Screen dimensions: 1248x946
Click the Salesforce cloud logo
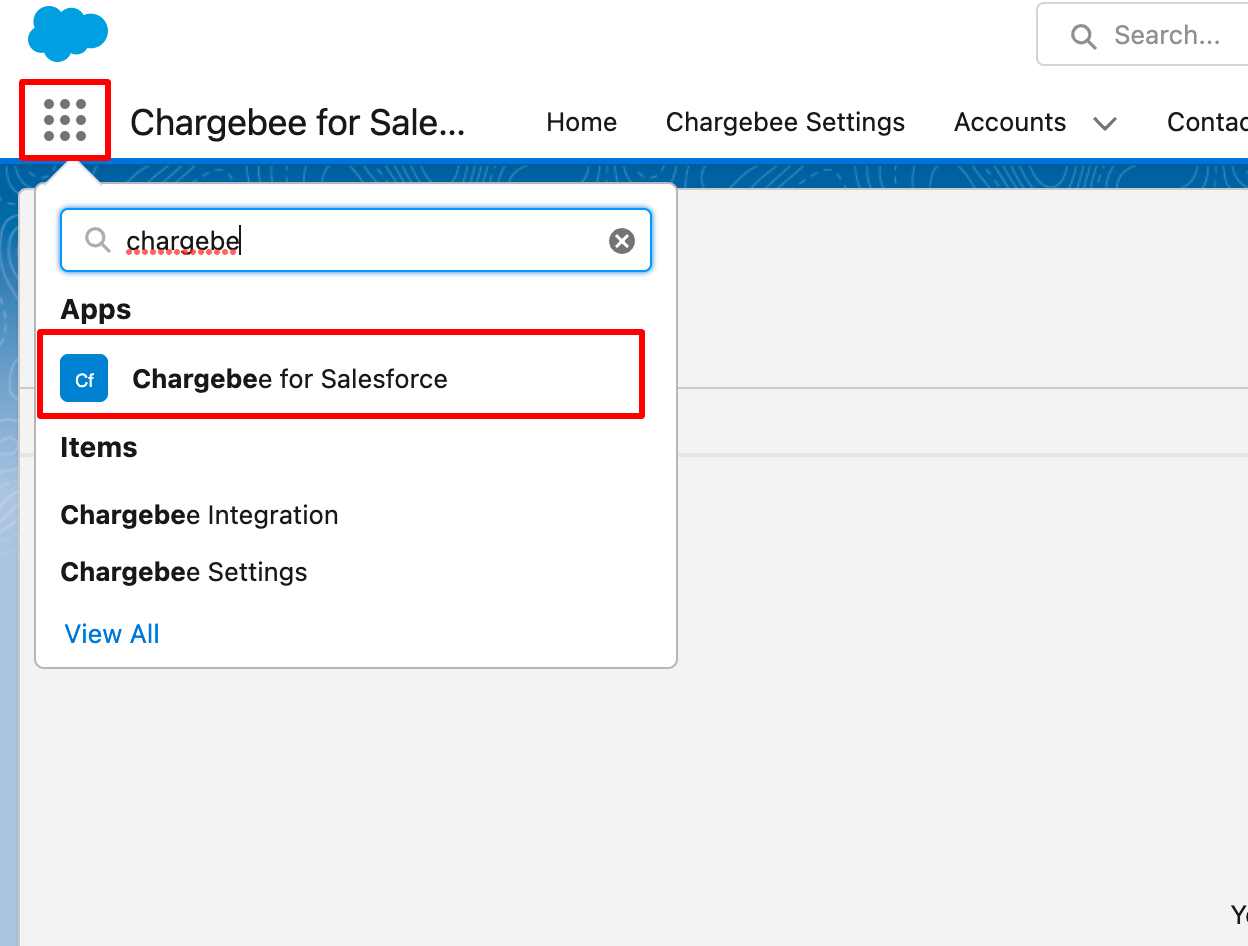[x=68, y=34]
